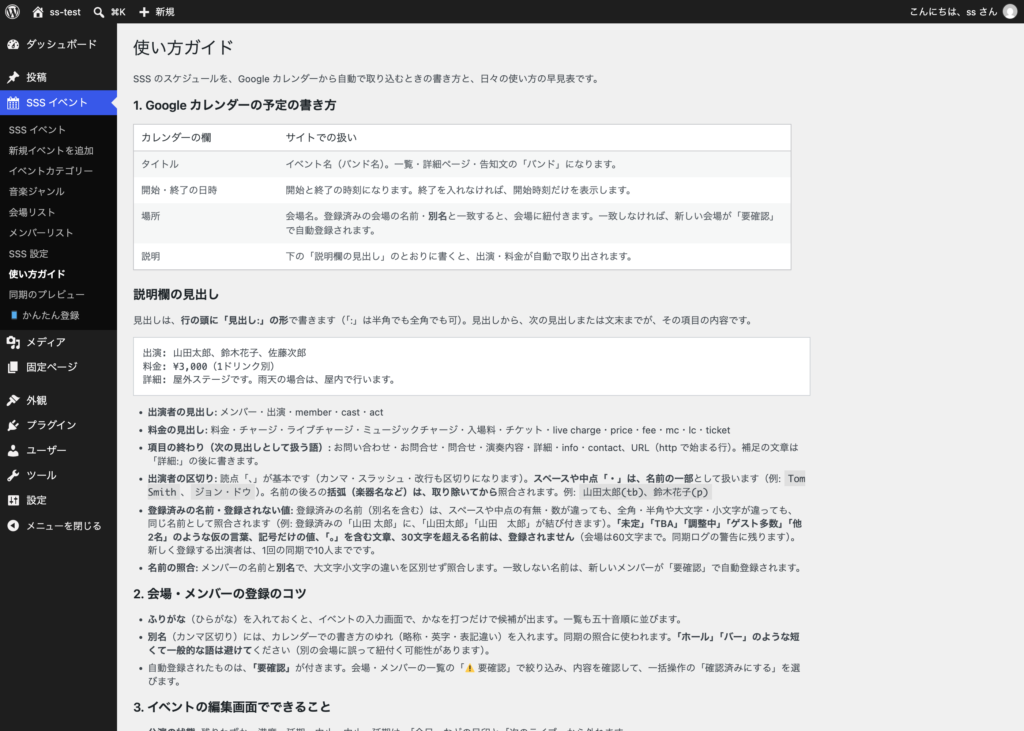Open 会場リスト submenu

pos(31,212)
